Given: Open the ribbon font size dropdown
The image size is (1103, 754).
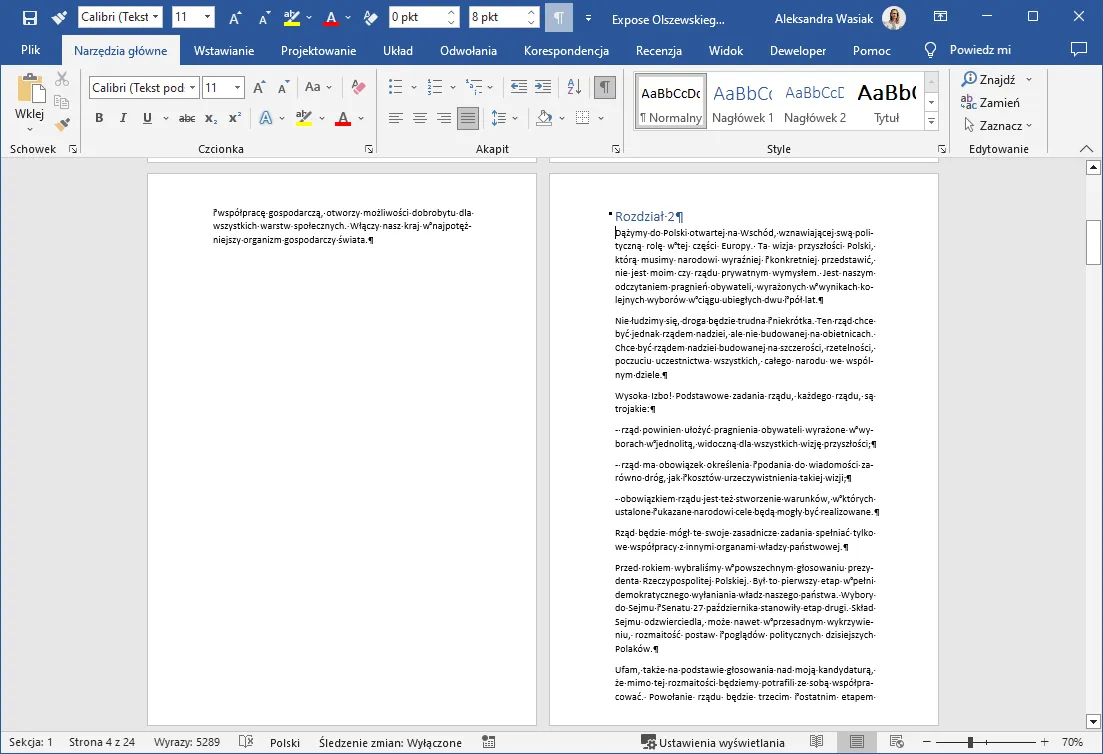Looking at the screenshot, I should (x=238, y=87).
